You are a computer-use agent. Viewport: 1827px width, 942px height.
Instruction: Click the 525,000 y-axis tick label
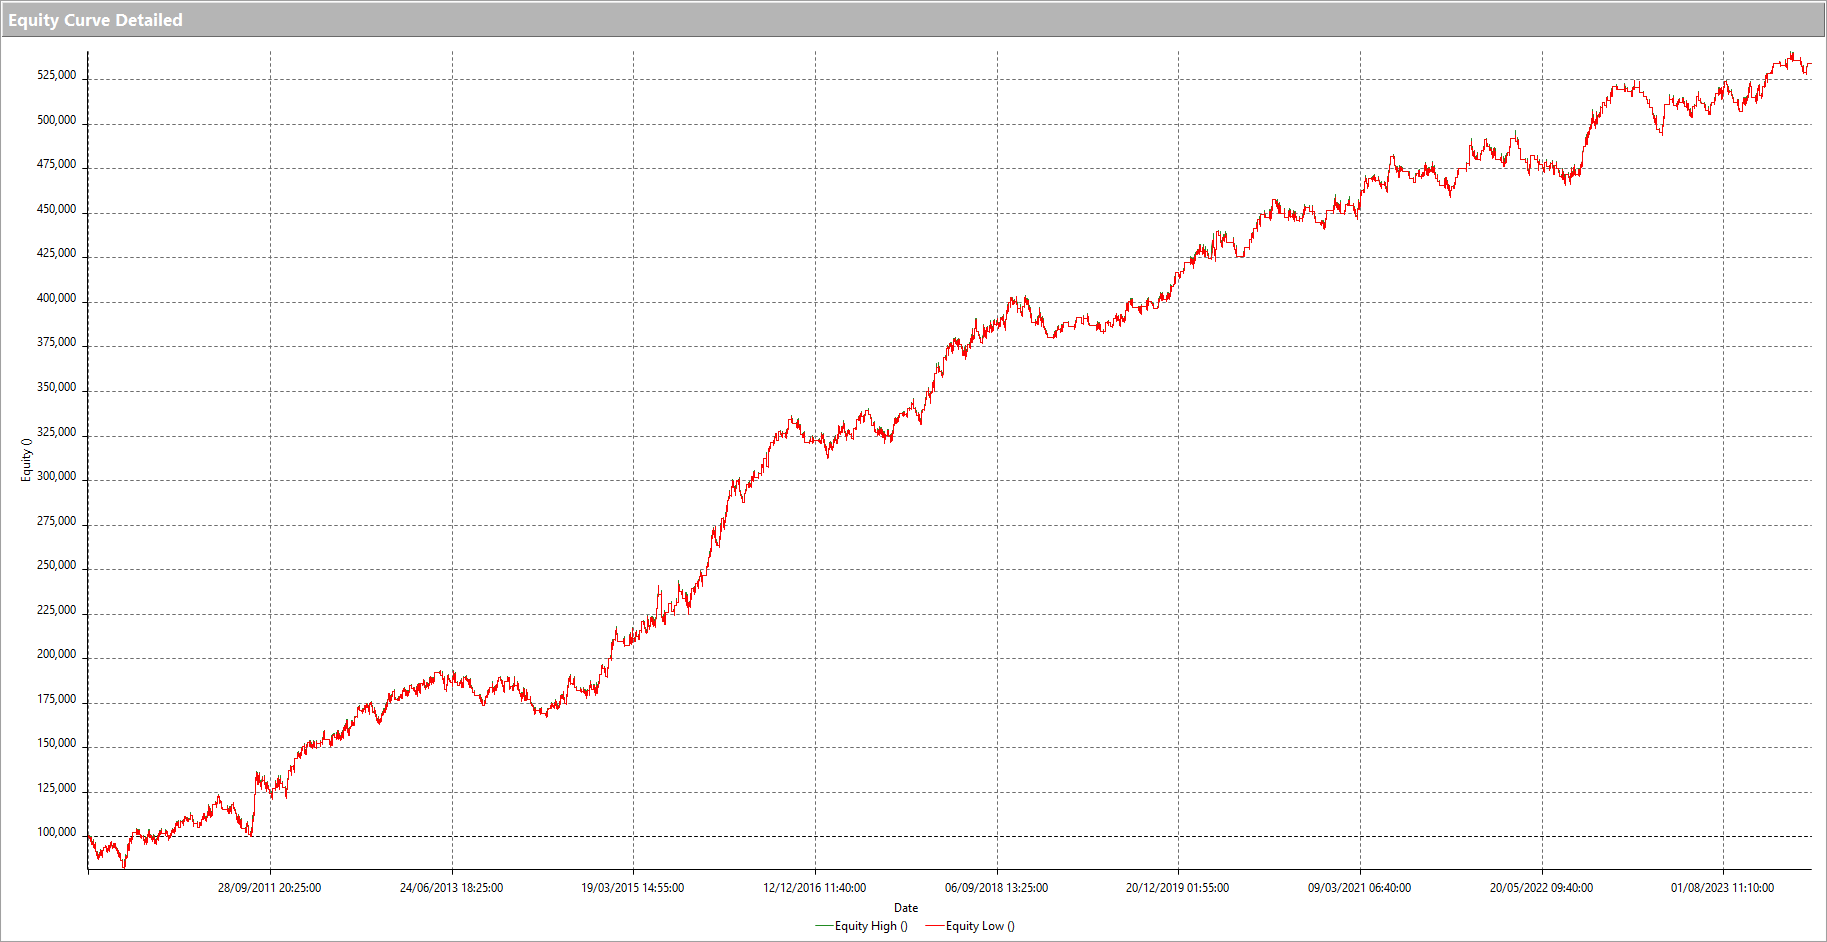coord(56,75)
